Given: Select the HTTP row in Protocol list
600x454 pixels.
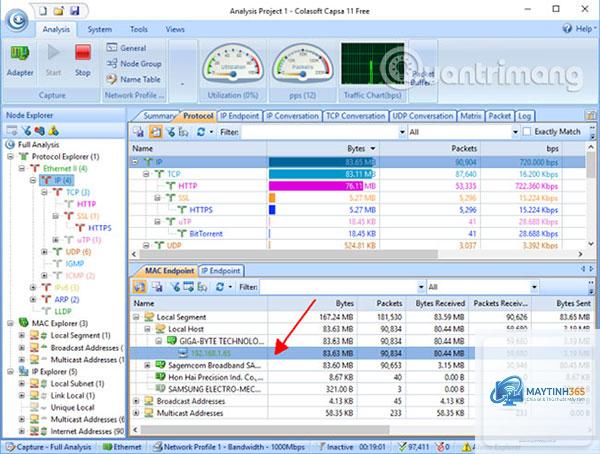Looking at the screenshot, I should coord(357,186).
